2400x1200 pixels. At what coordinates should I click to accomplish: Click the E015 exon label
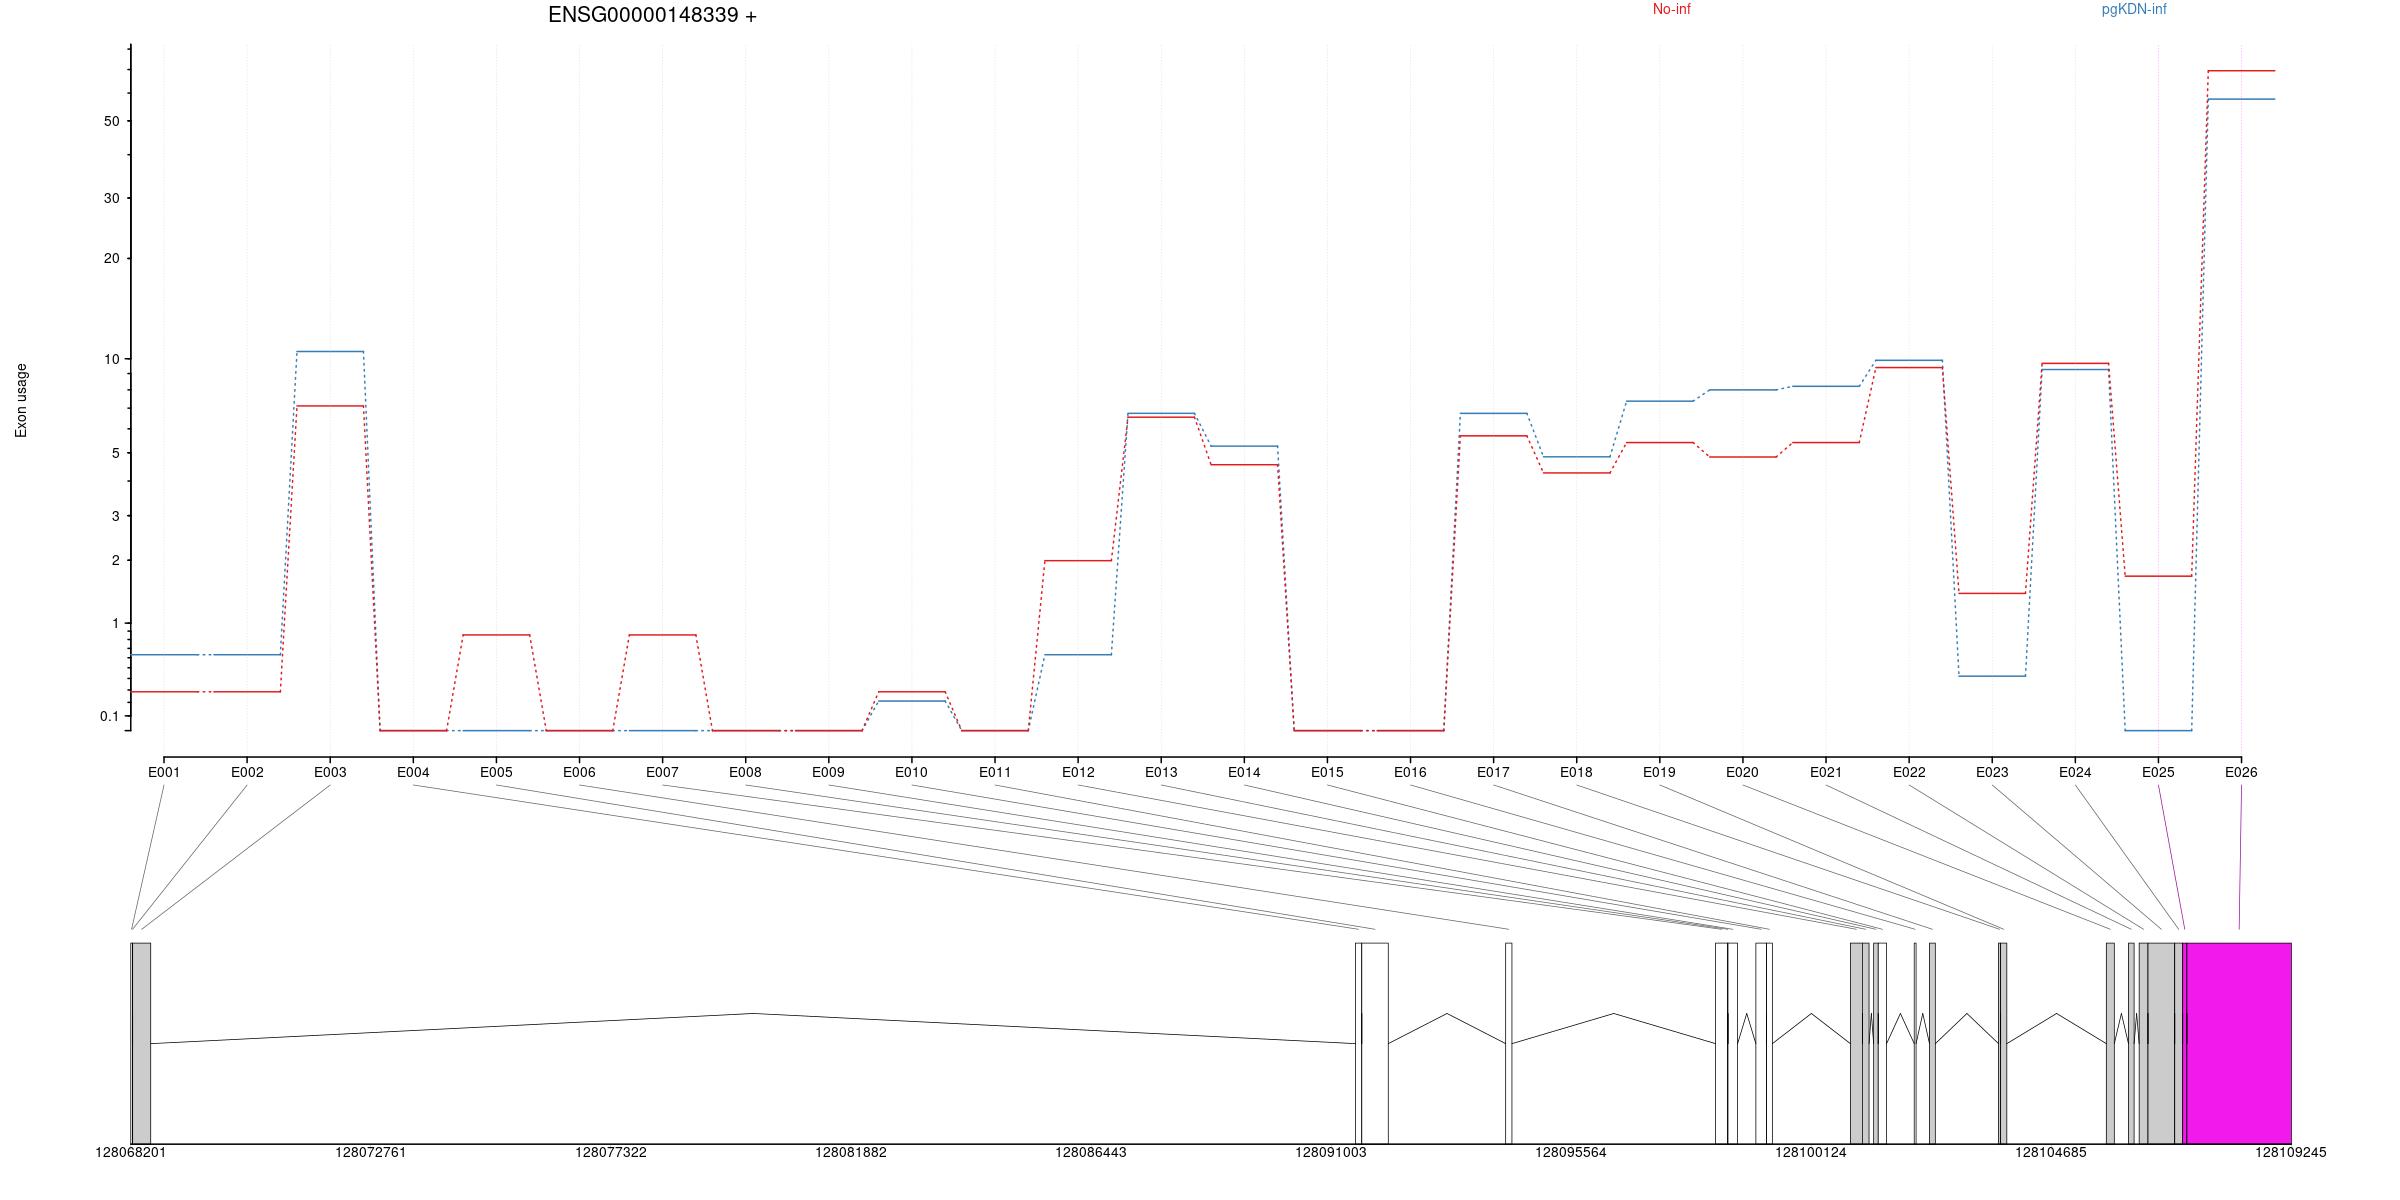[1327, 772]
